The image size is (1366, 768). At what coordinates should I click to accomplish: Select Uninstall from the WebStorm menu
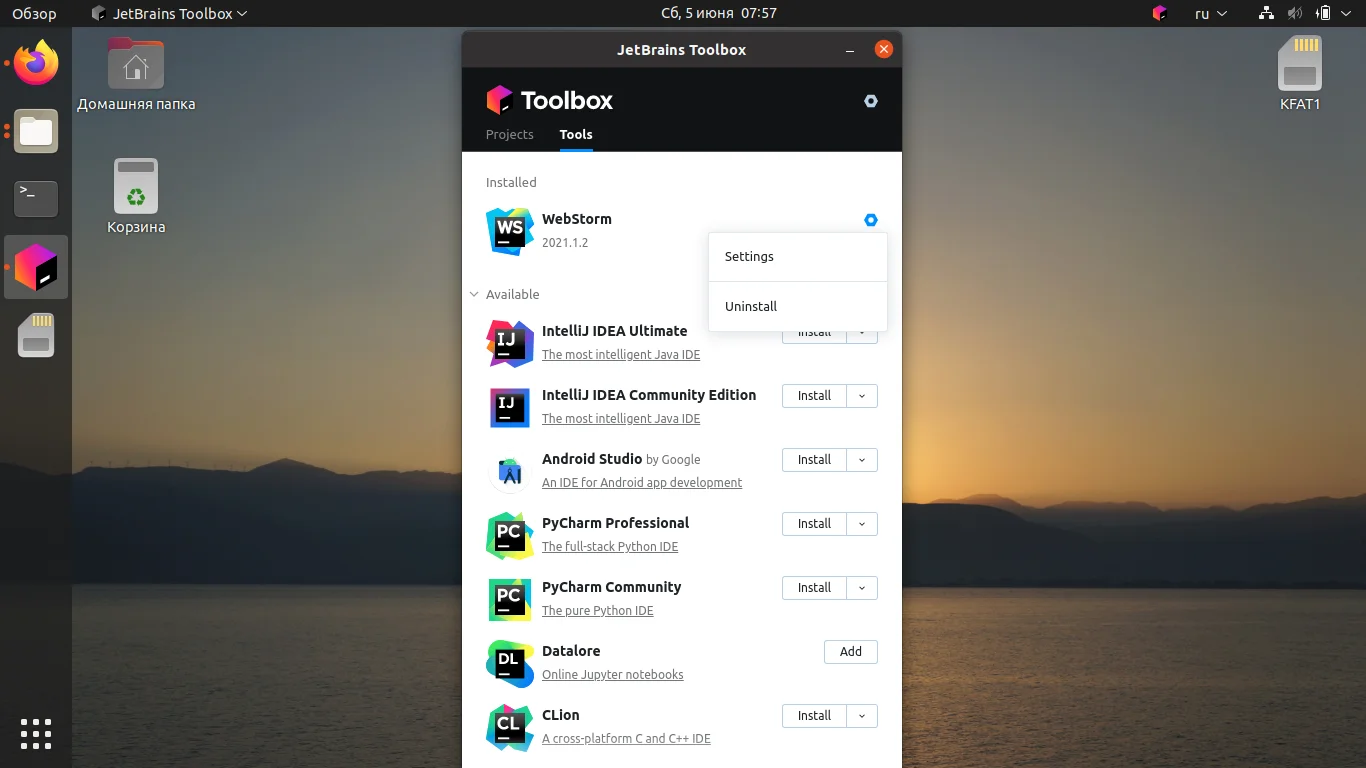[750, 306]
